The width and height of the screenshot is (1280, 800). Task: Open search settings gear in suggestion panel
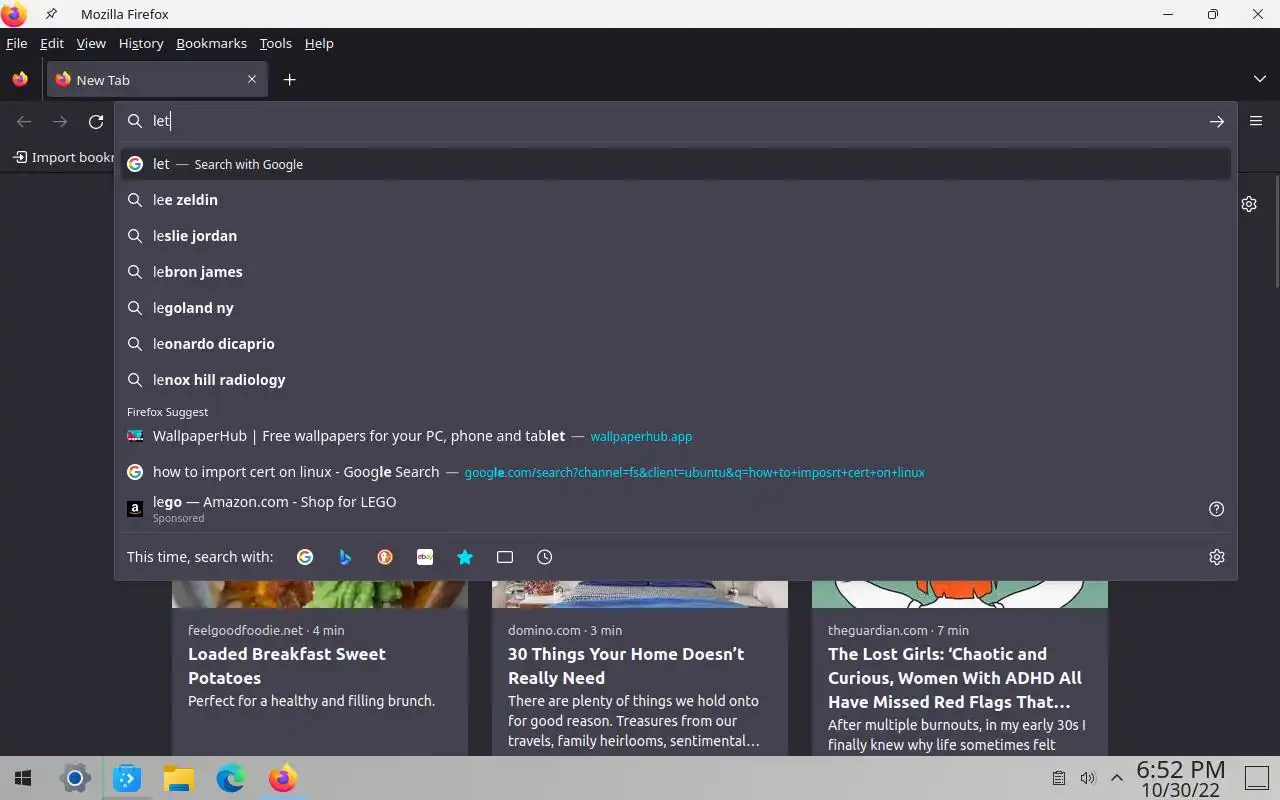(x=1217, y=557)
